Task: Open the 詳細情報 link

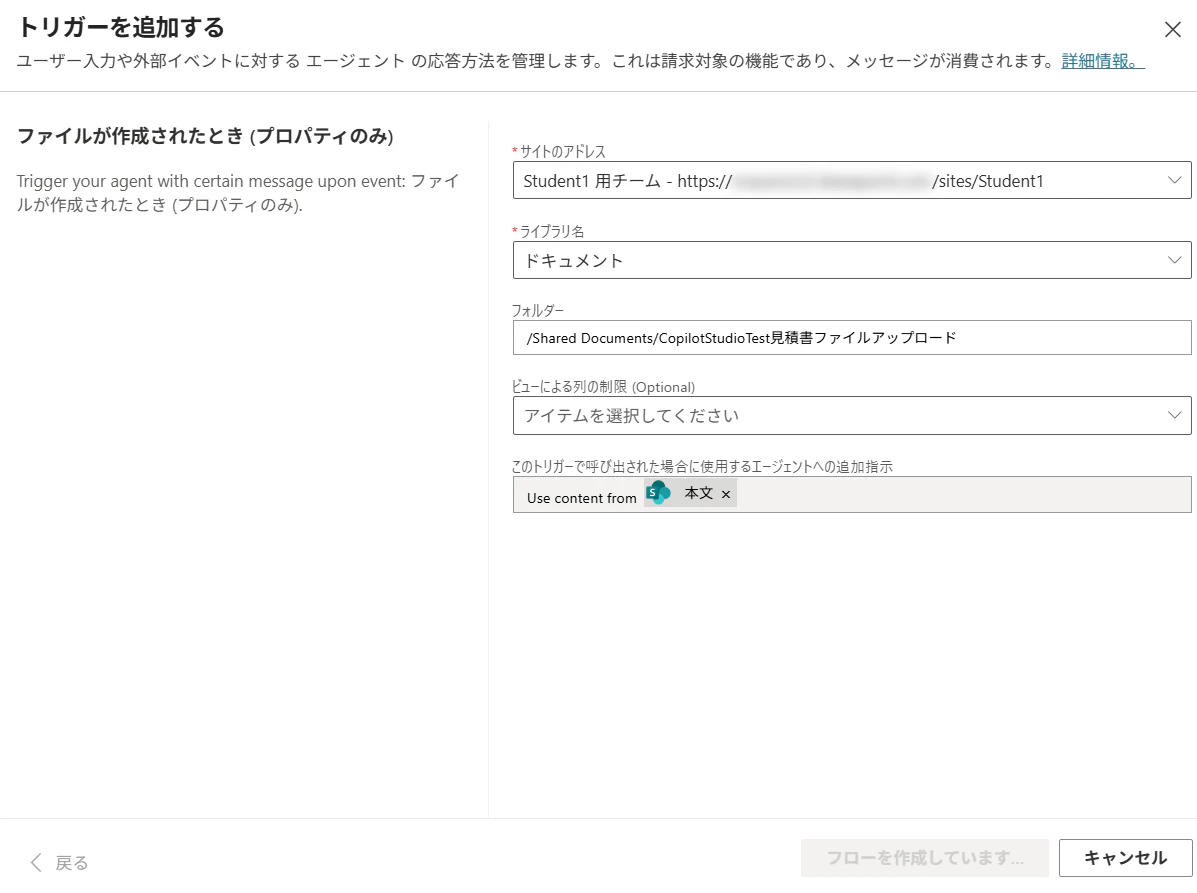Action: tap(1102, 61)
